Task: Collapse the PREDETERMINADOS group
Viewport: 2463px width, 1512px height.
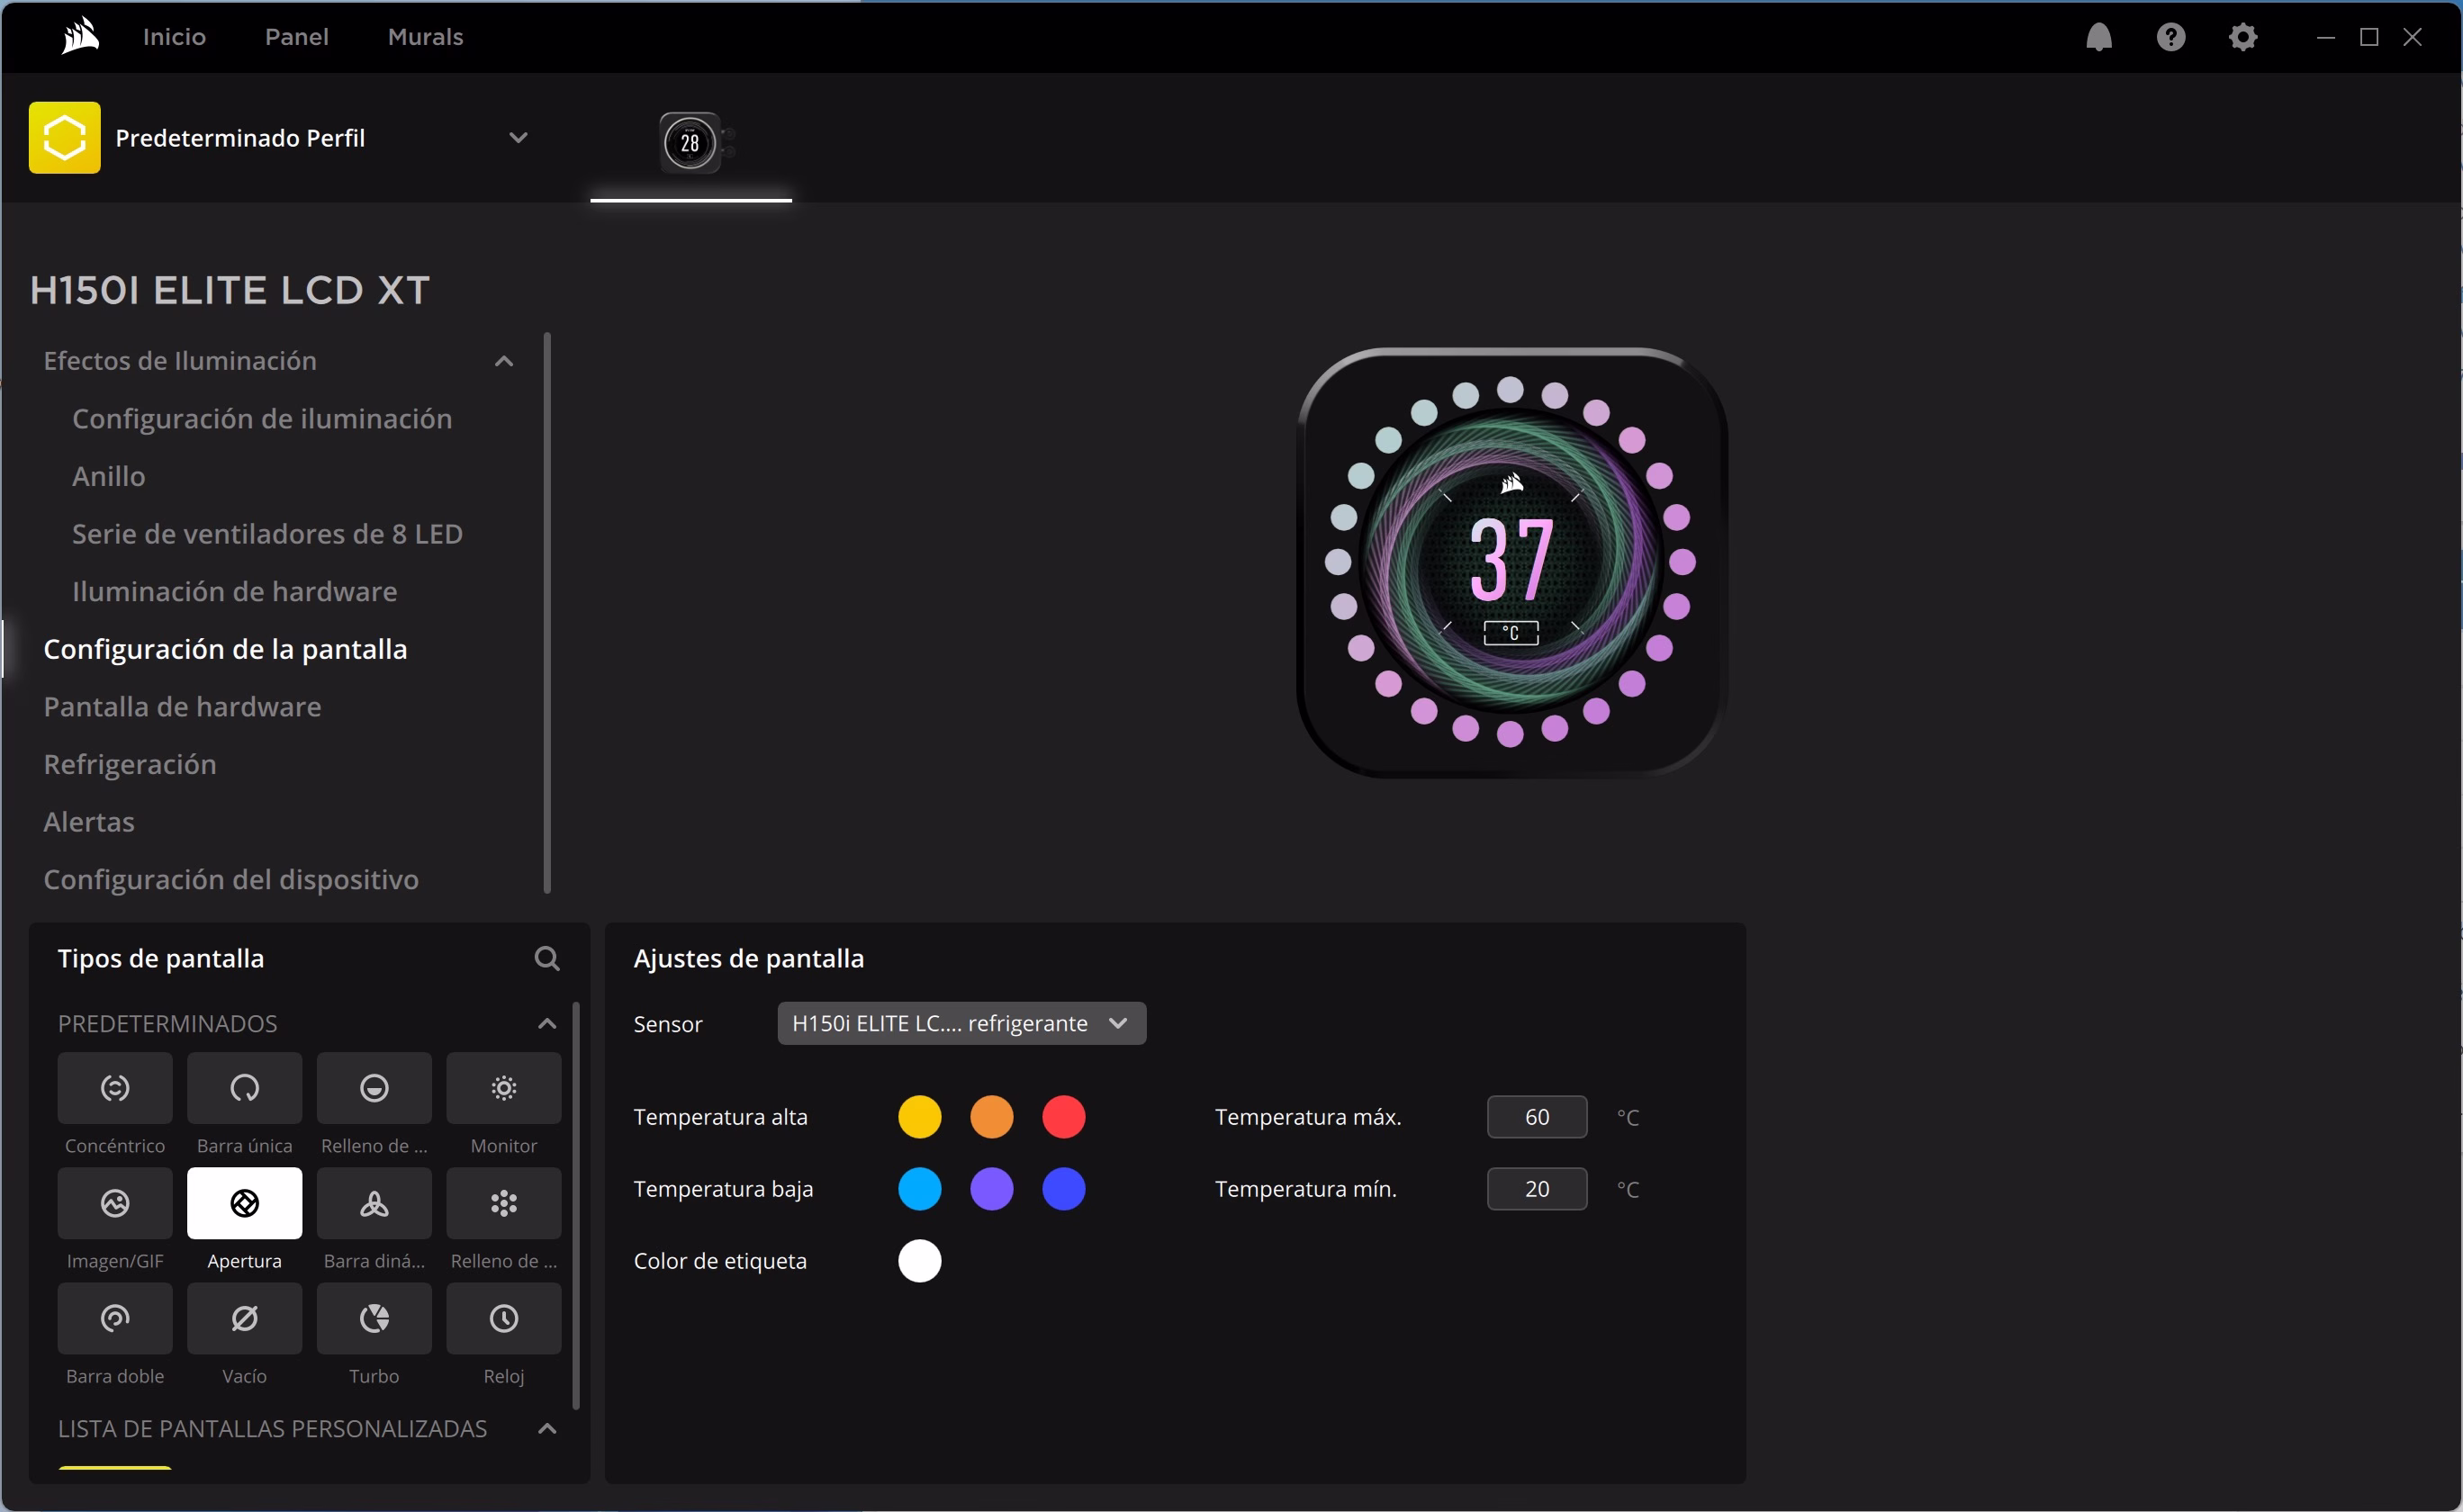Action: point(546,1023)
